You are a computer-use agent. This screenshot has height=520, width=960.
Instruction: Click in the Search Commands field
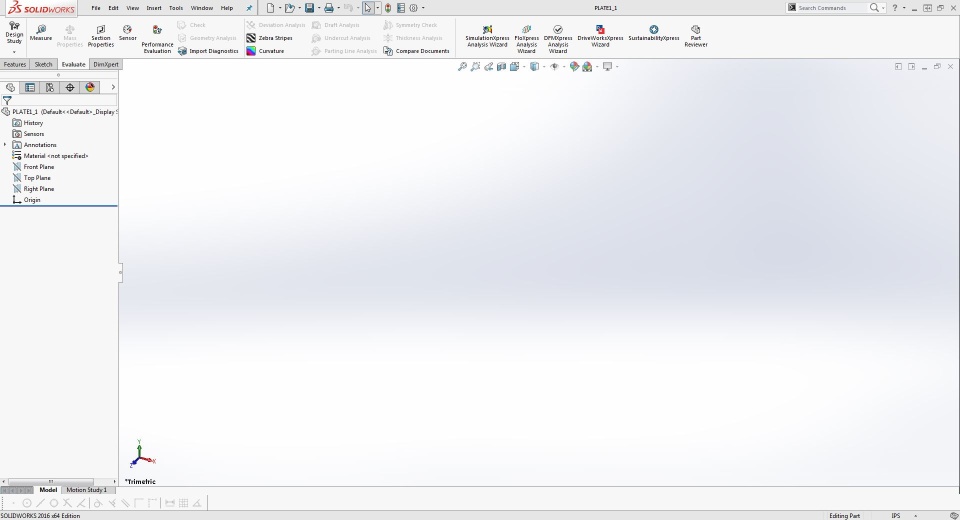point(832,8)
